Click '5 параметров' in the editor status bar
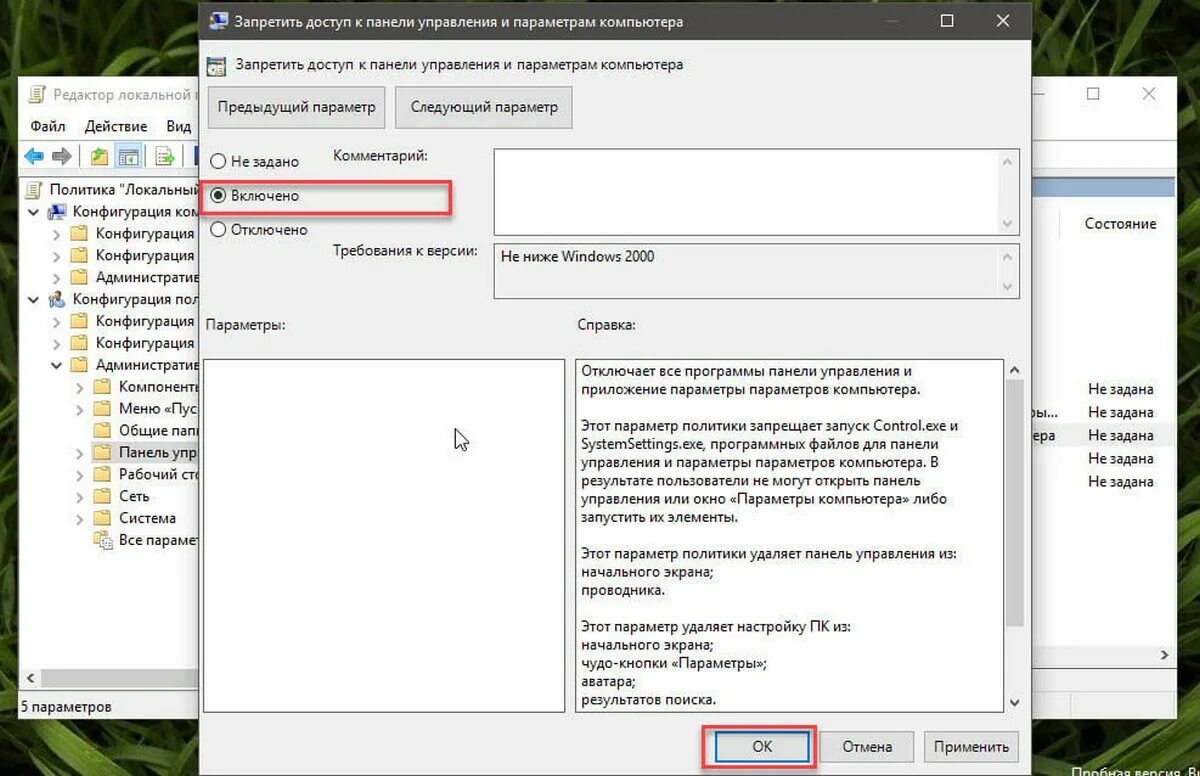This screenshot has height=776, width=1200. pyautogui.click(x=65, y=706)
